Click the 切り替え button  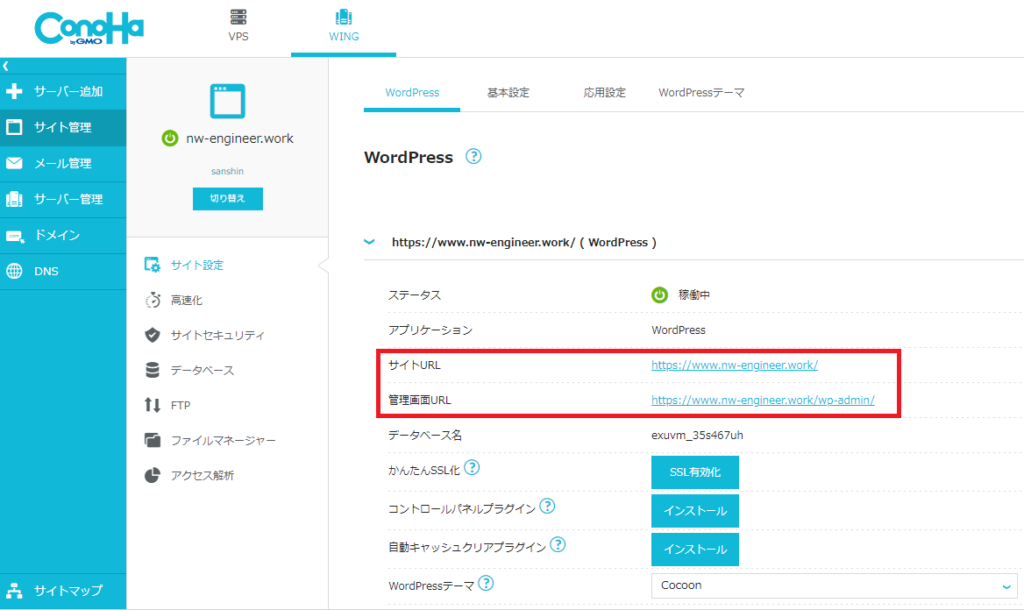click(x=227, y=199)
